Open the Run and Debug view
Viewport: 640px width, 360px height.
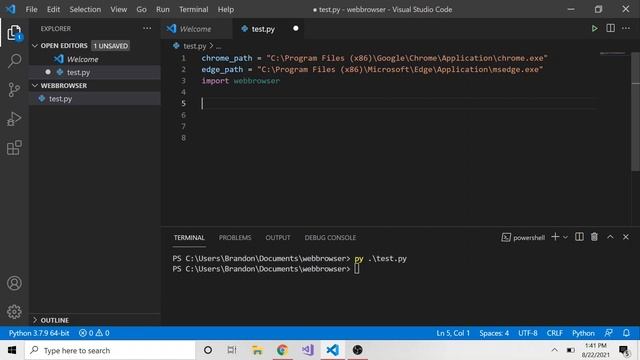click(14, 119)
